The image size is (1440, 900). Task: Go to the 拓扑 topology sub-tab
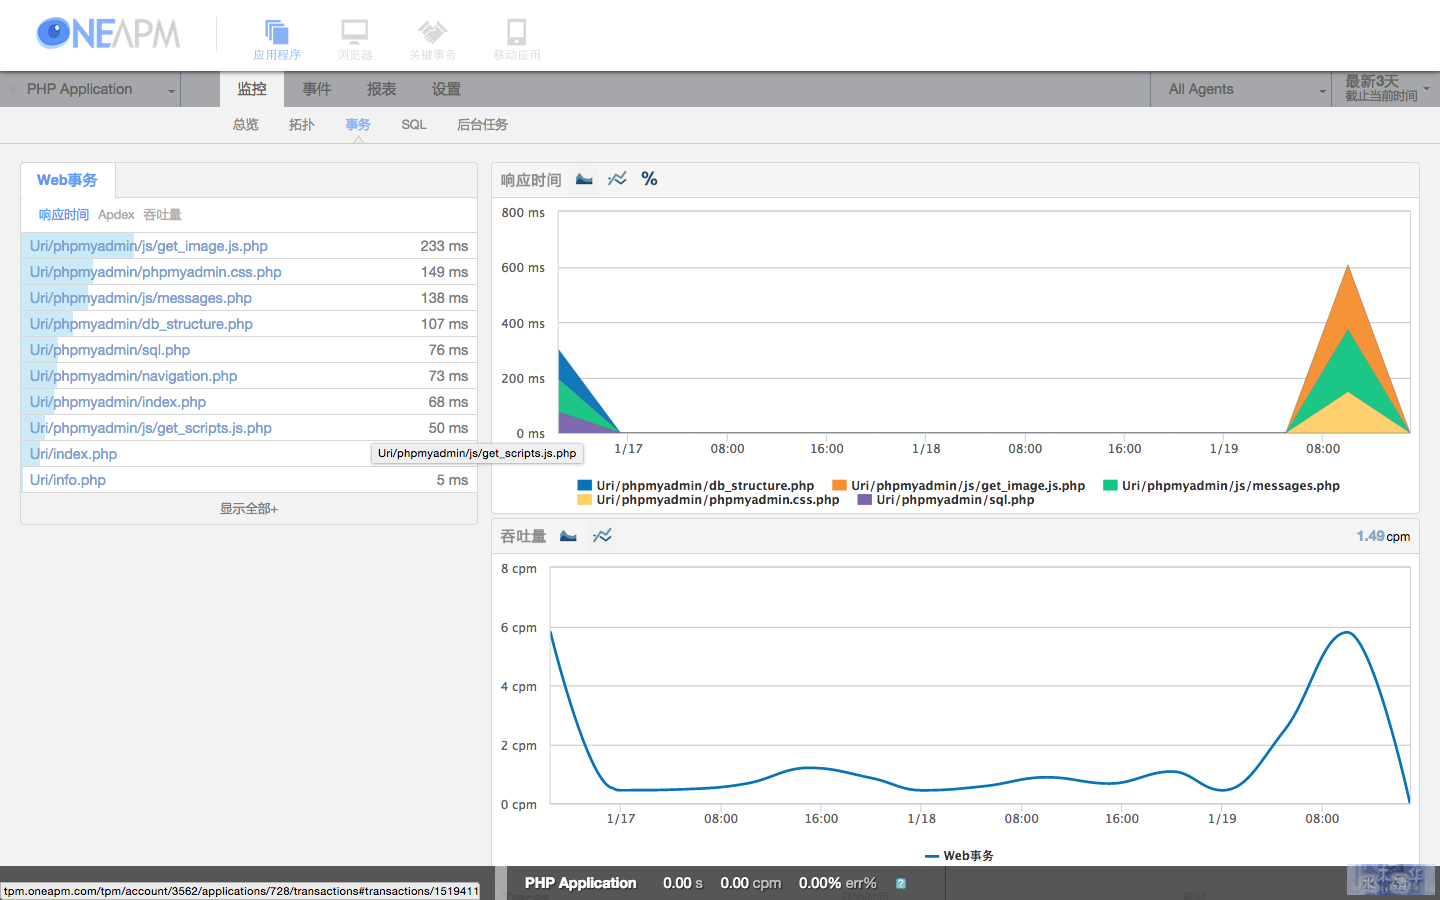point(301,125)
